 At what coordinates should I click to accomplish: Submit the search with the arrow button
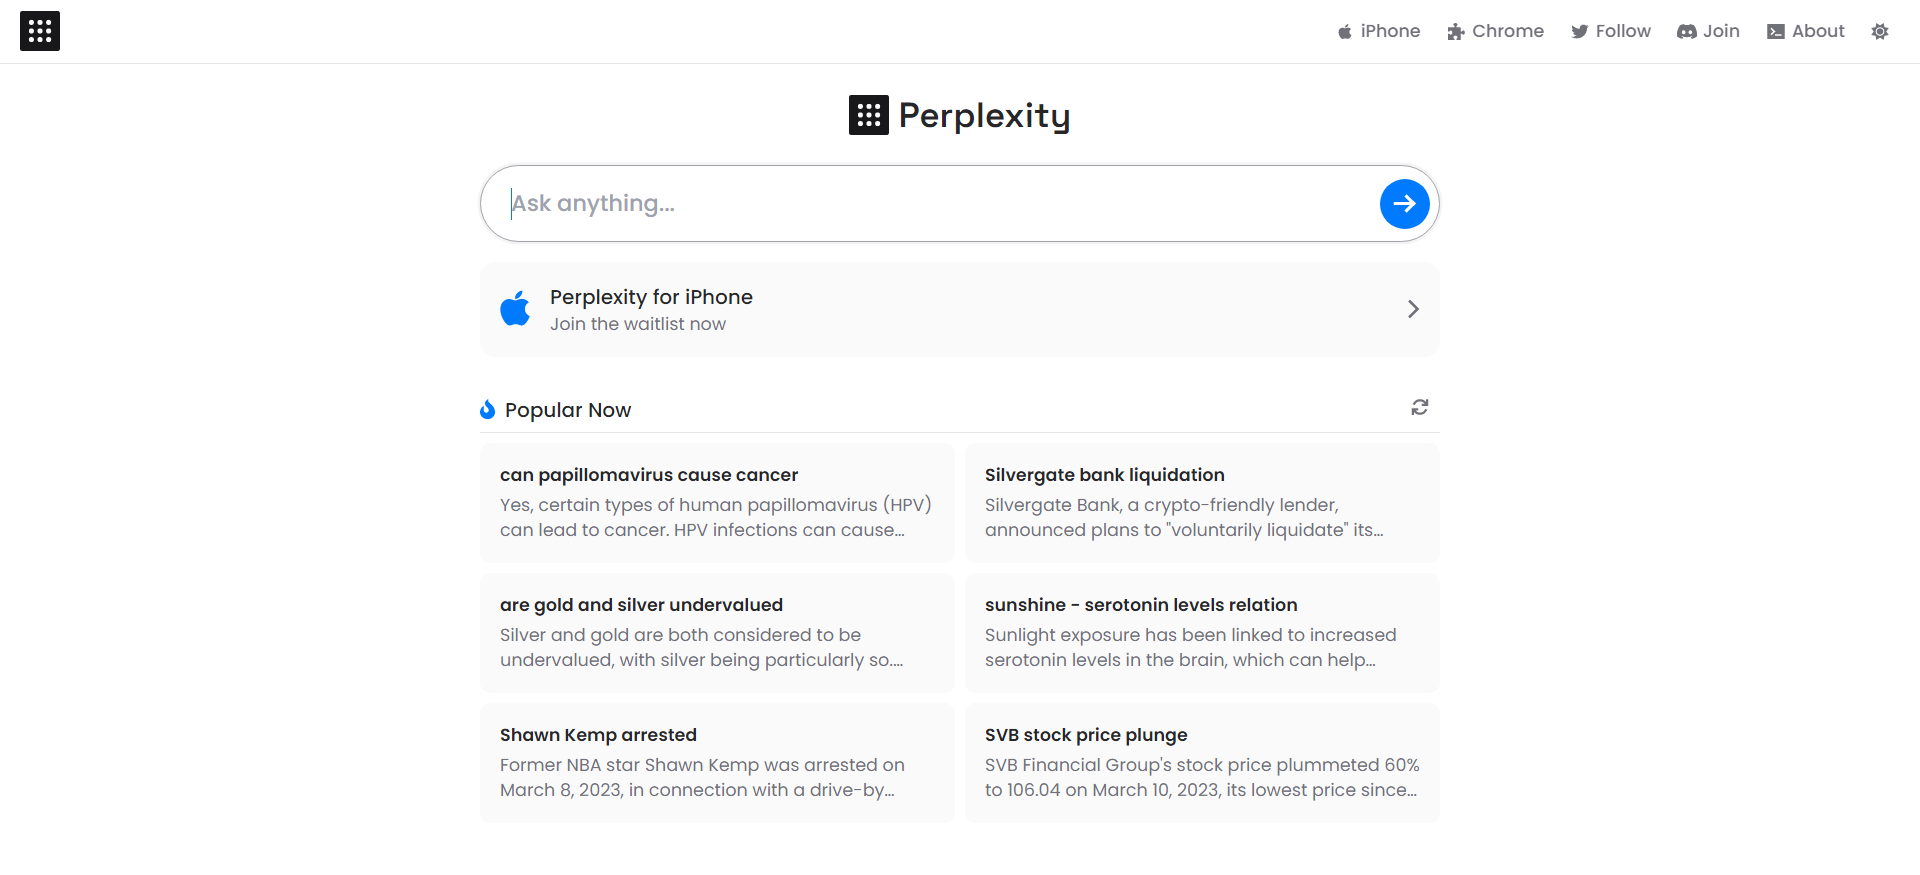(x=1404, y=203)
